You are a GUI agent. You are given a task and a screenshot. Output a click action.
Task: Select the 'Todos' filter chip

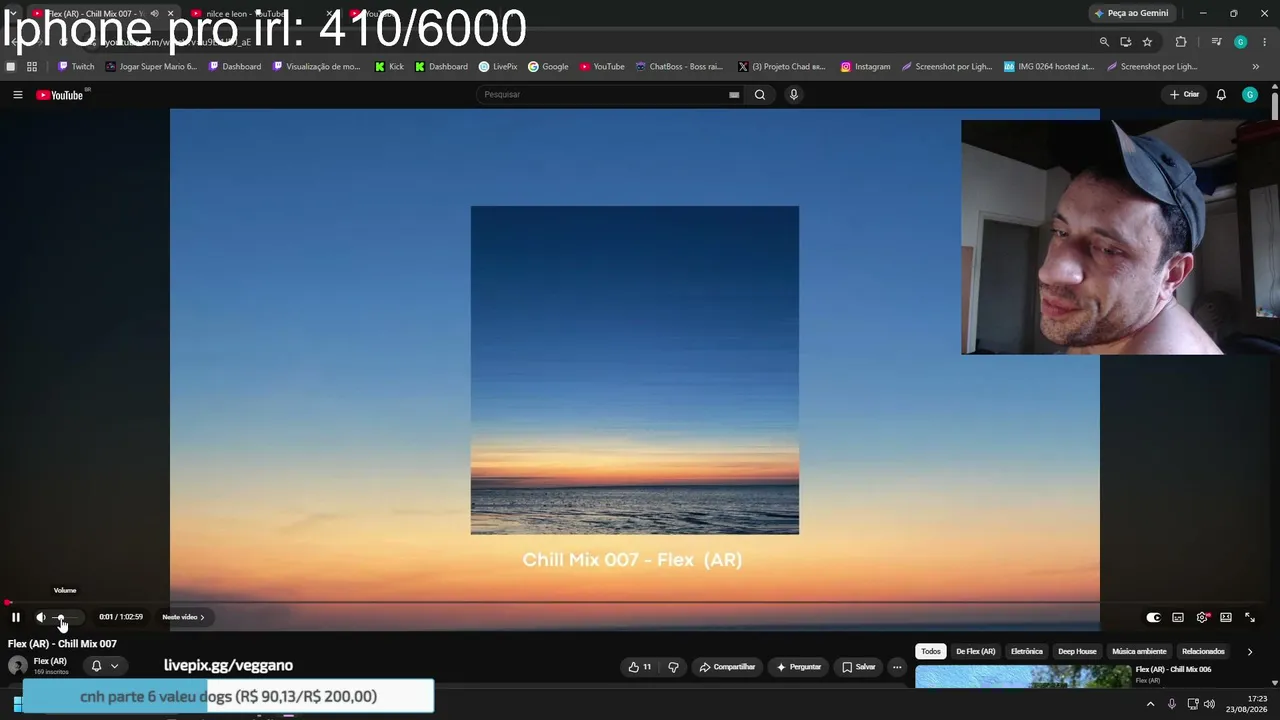(x=931, y=651)
